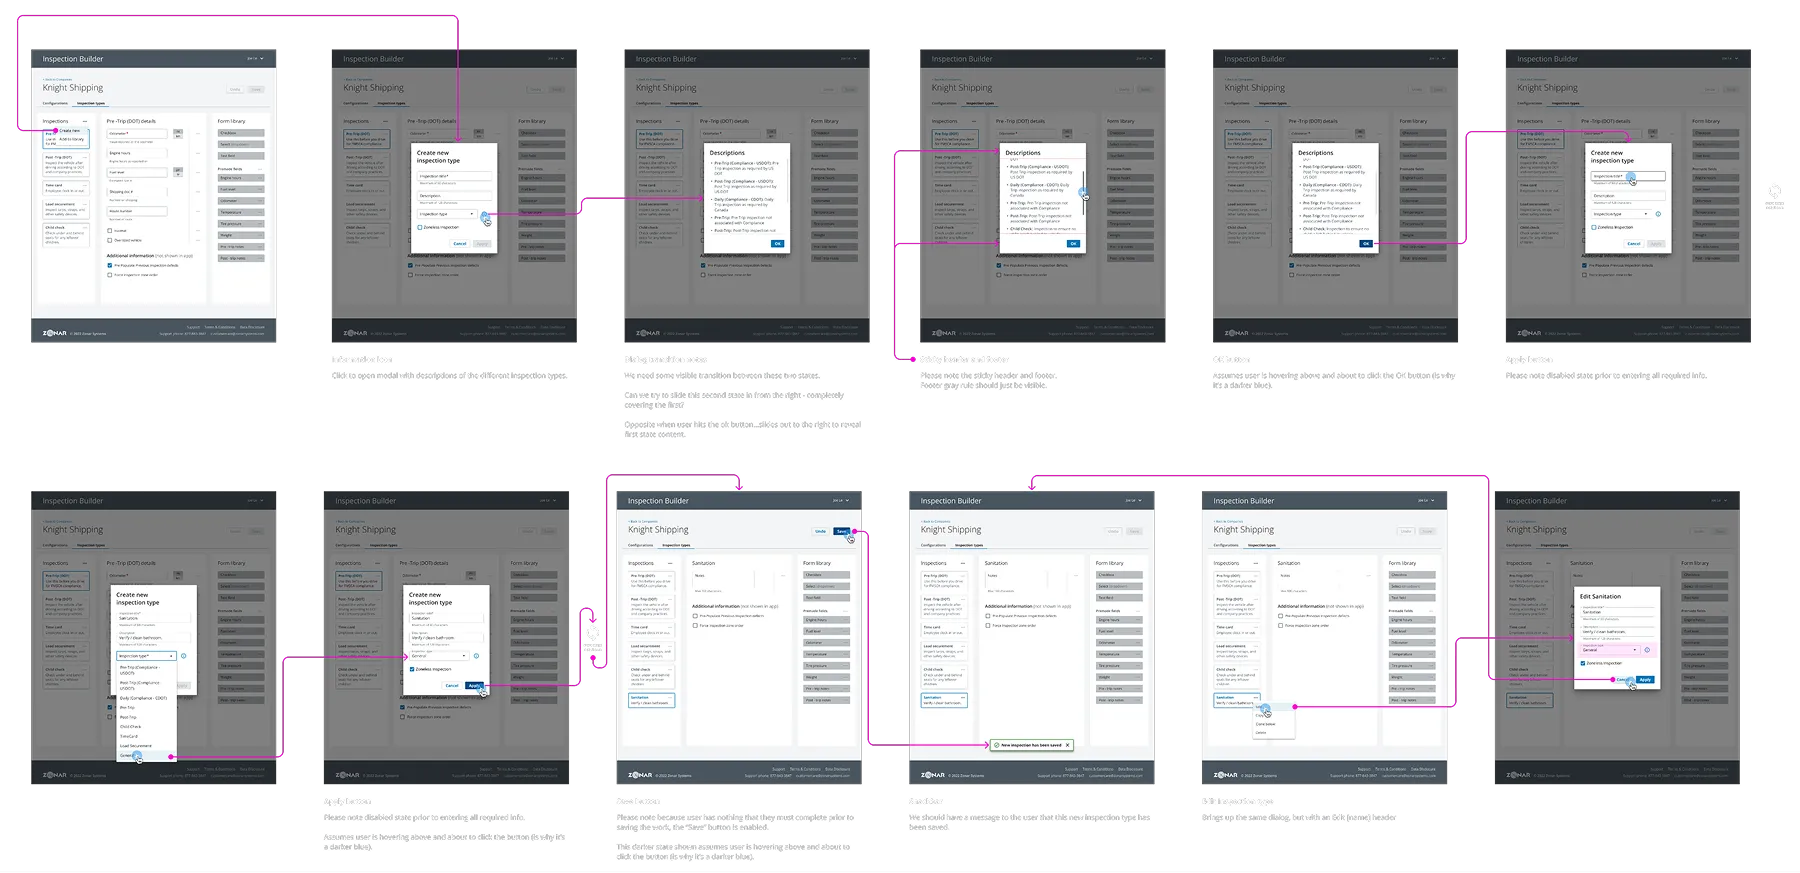Click Zonar logo in undimmed Pre-Trip screen footer
Image resolution: width=1800 pixels, height=873 pixels.
pyautogui.click(x=55, y=333)
